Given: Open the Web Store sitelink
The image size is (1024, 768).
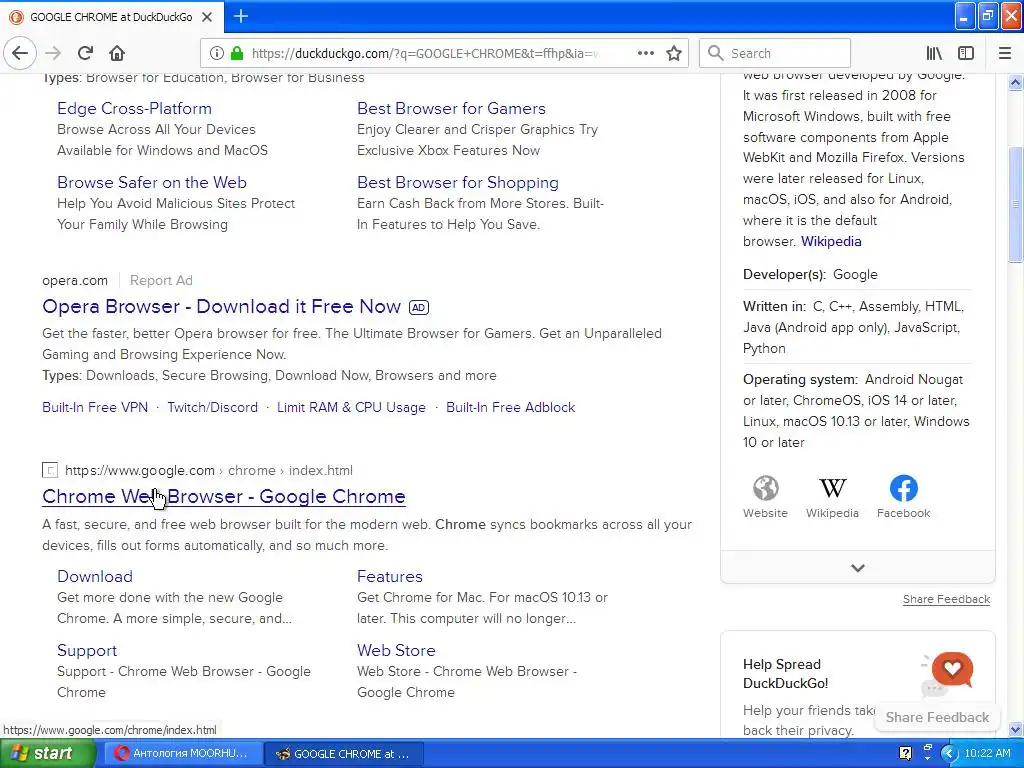Looking at the screenshot, I should (x=396, y=650).
